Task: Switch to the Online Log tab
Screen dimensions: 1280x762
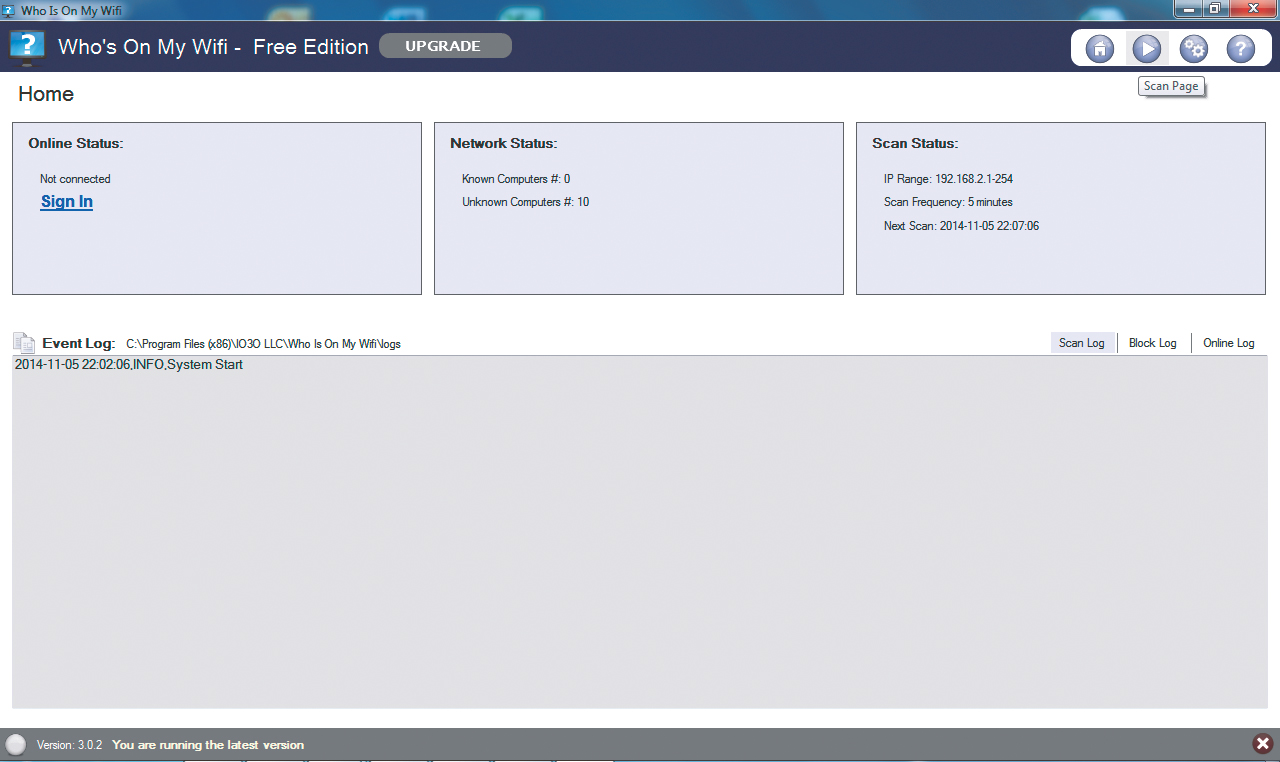Action: pos(1228,343)
